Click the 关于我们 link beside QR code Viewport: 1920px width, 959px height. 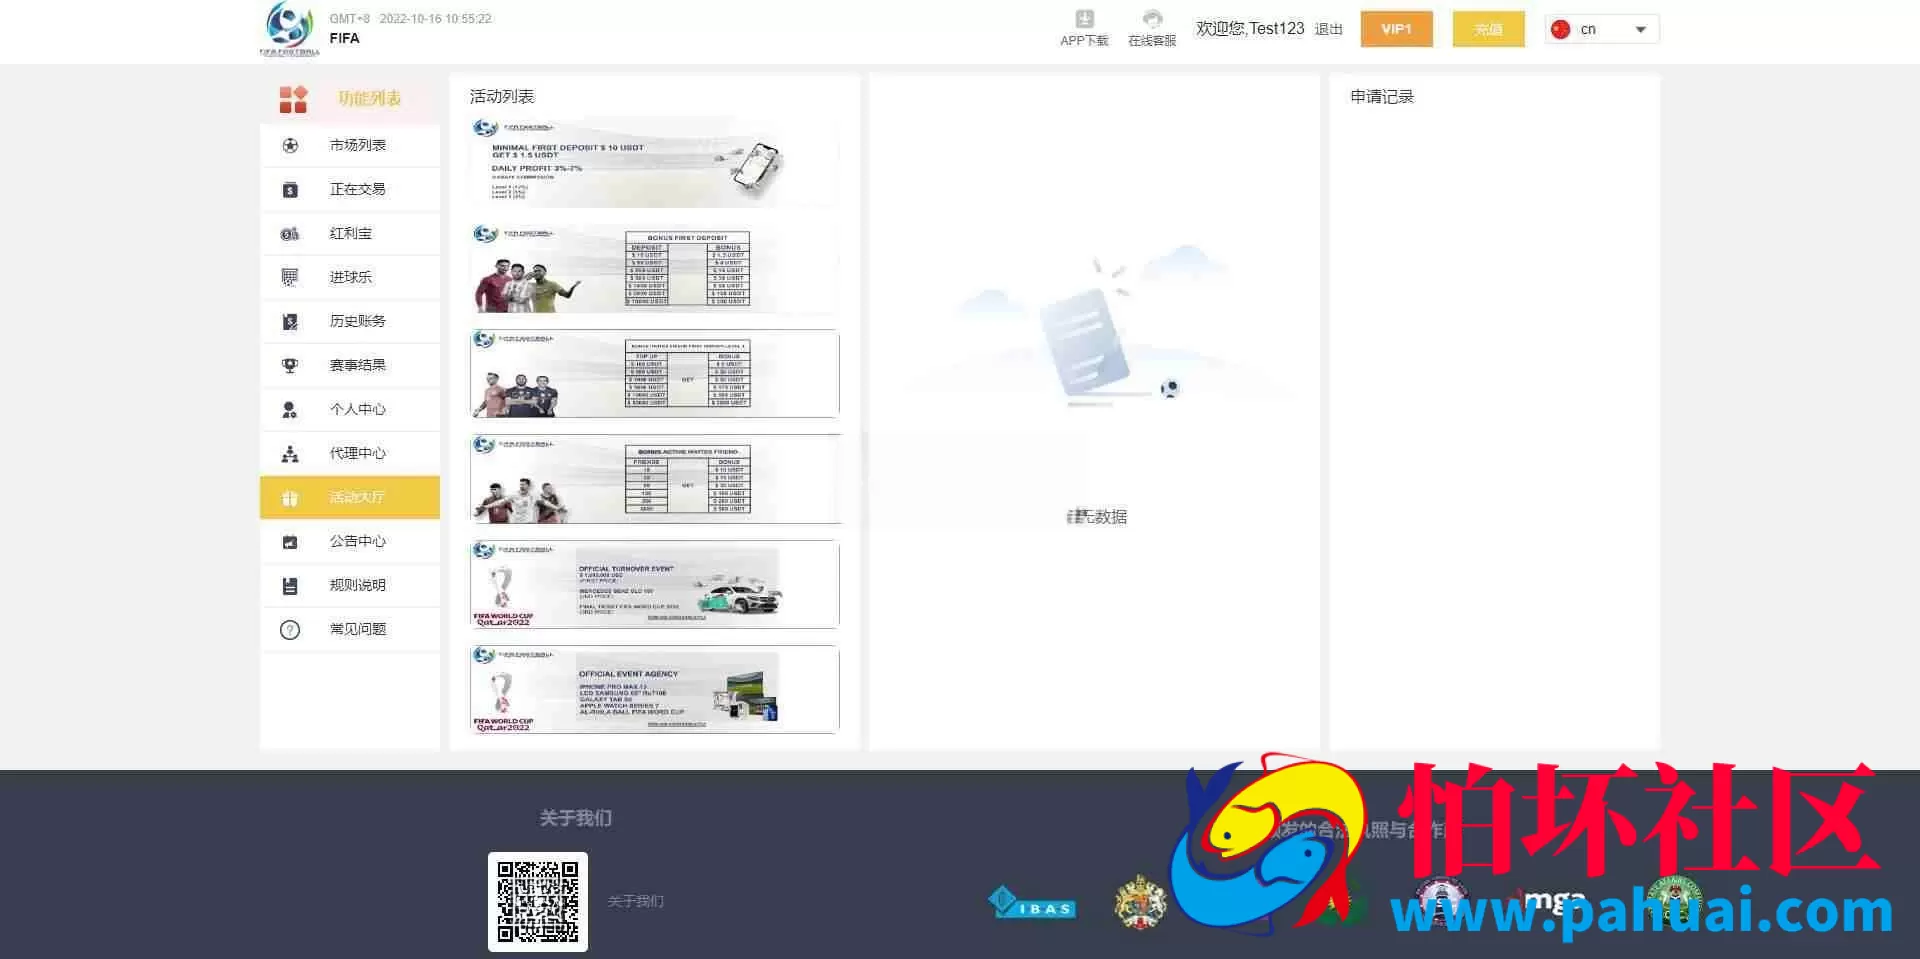coord(636,902)
